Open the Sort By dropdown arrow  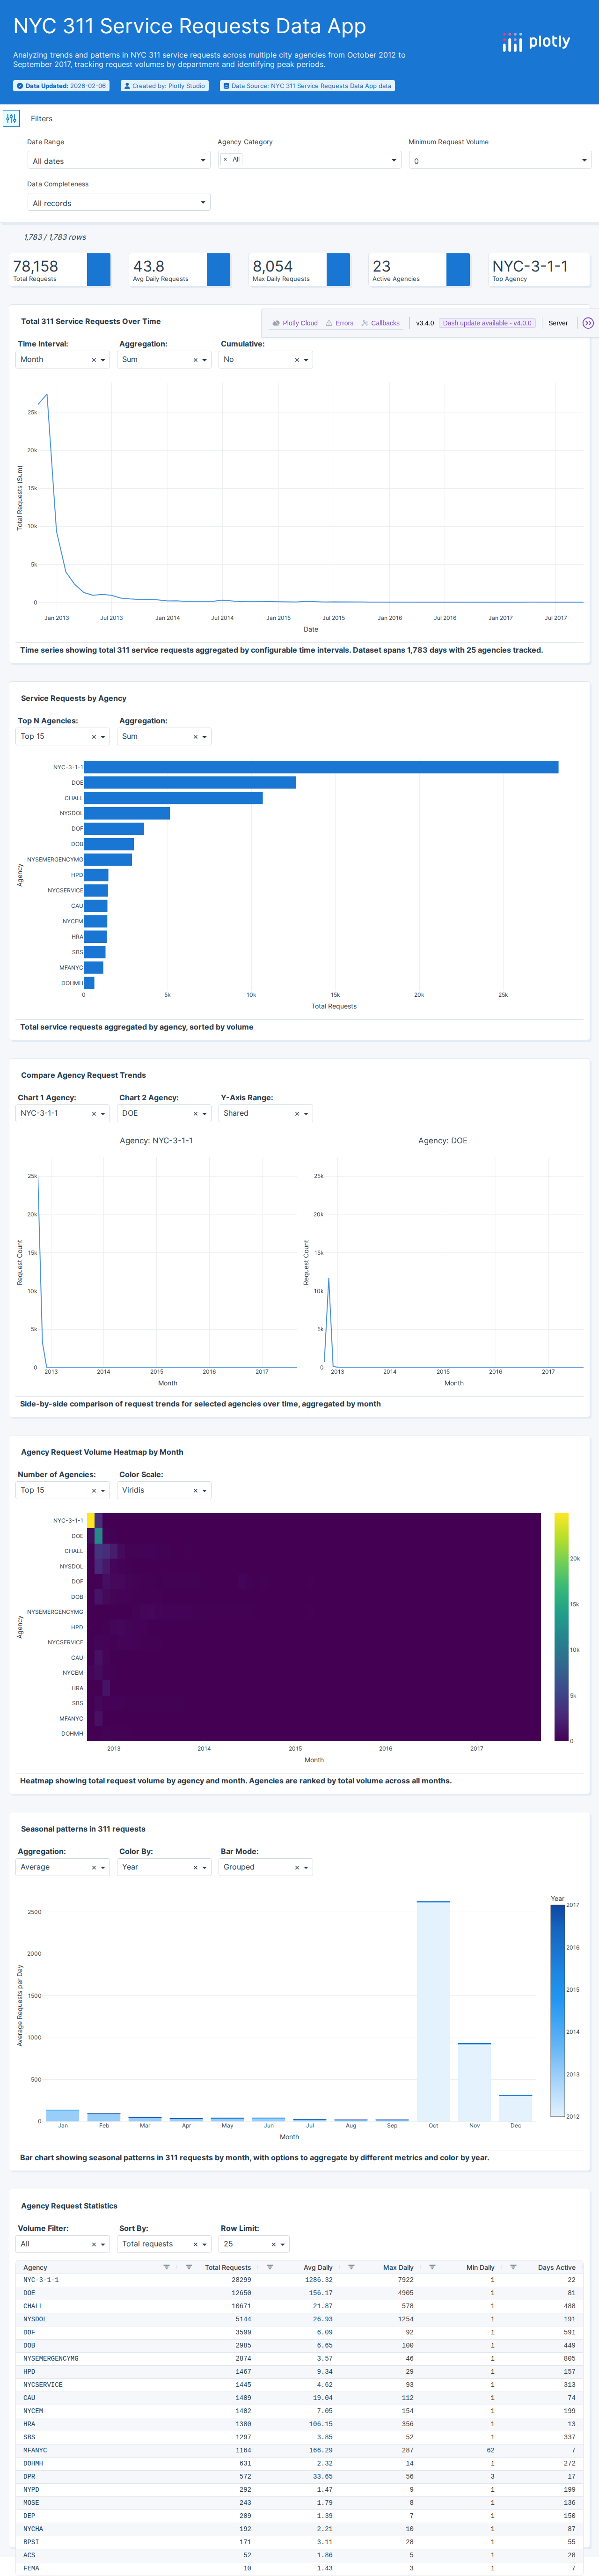(204, 2245)
